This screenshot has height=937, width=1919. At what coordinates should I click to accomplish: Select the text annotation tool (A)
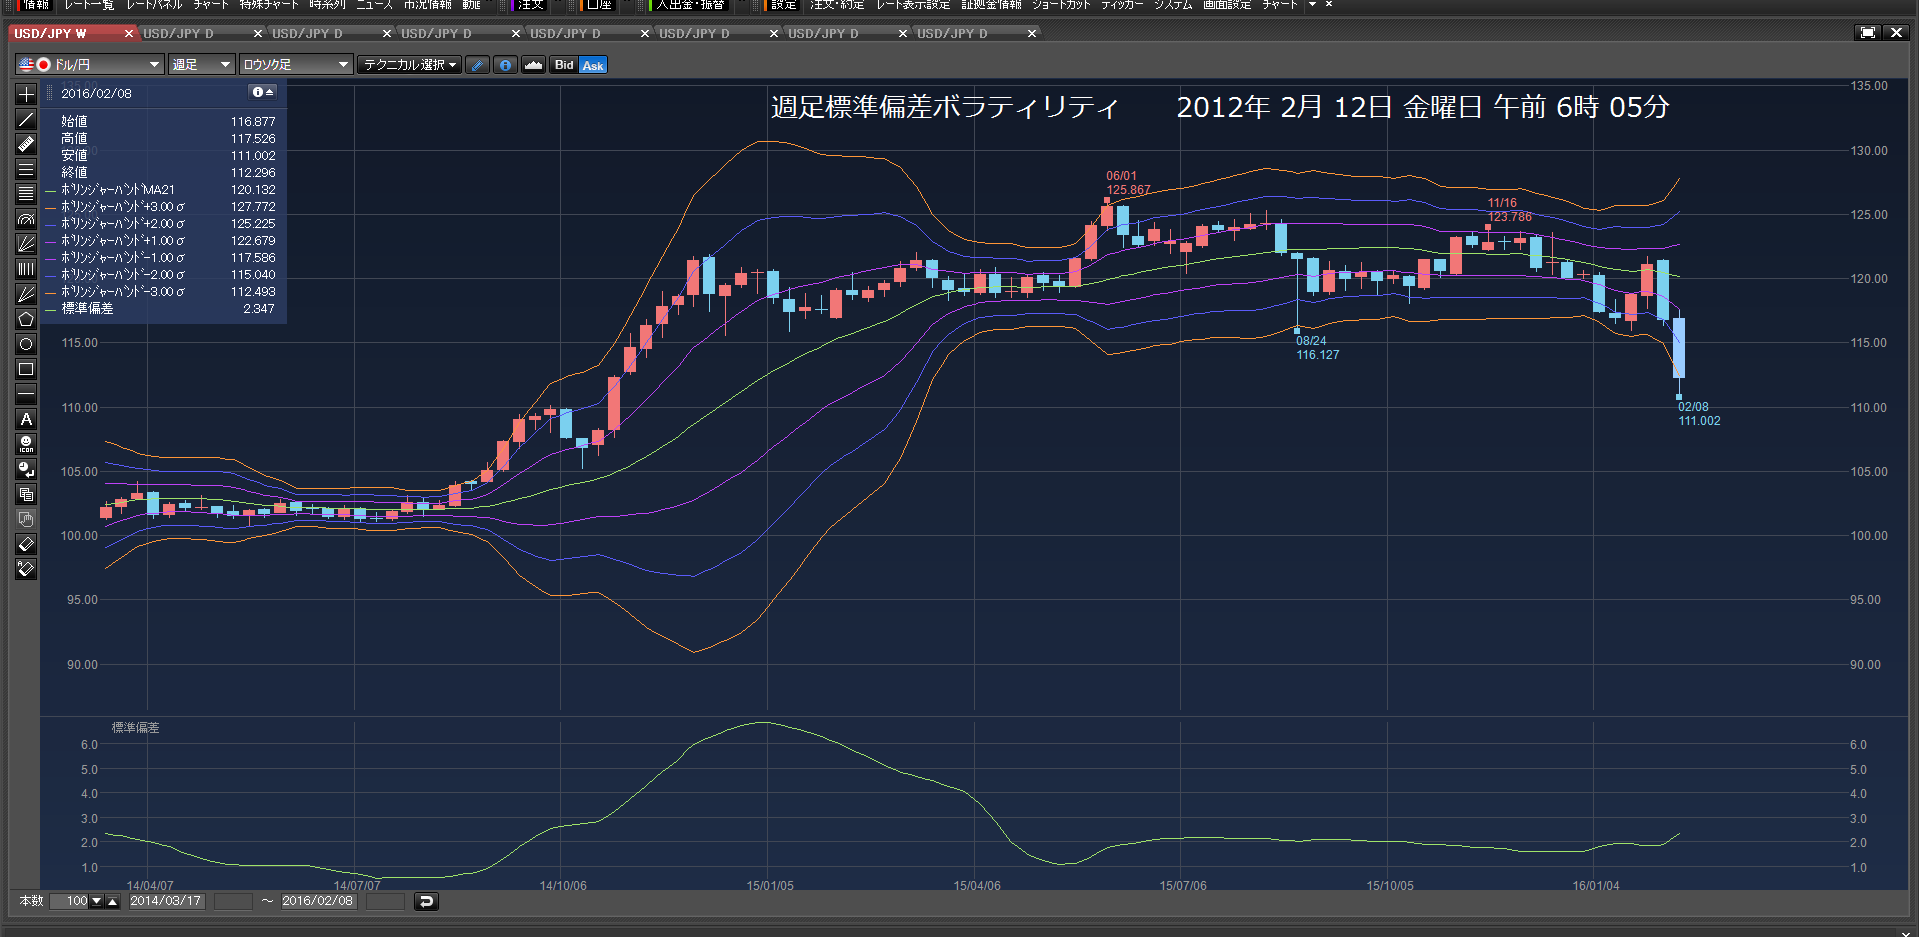pyautogui.click(x=26, y=419)
